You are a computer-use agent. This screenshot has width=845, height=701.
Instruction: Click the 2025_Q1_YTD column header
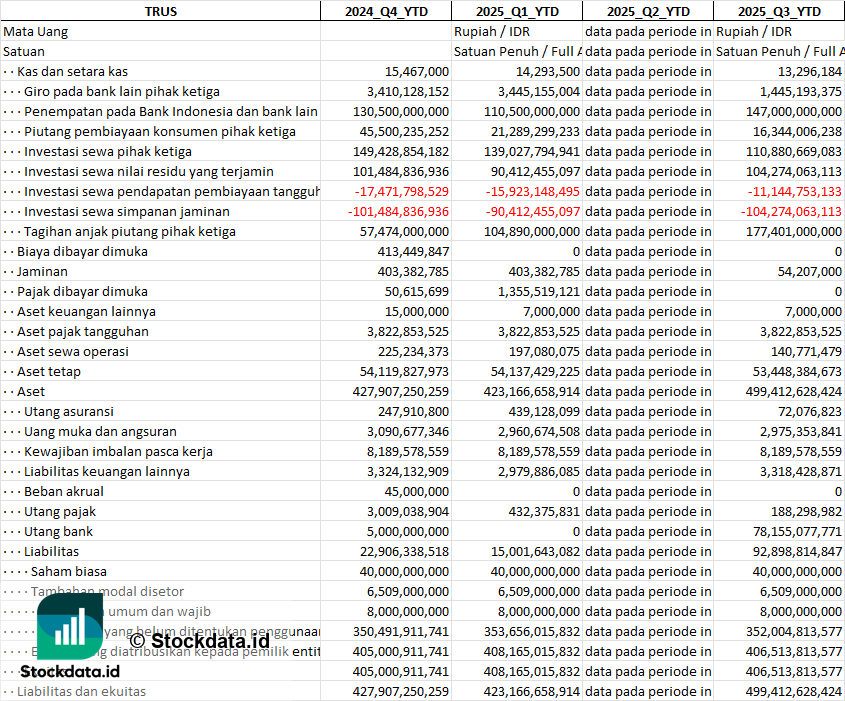click(516, 11)
